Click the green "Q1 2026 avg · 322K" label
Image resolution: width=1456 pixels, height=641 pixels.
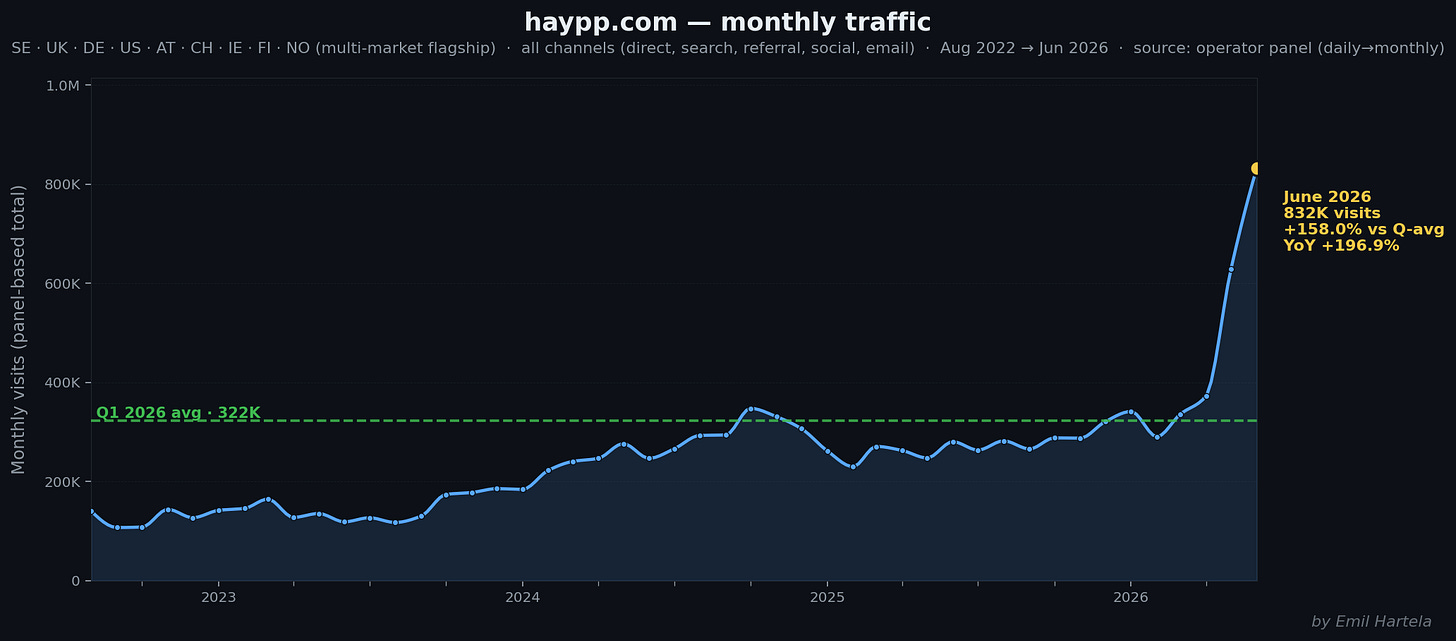tap(178, 412)
